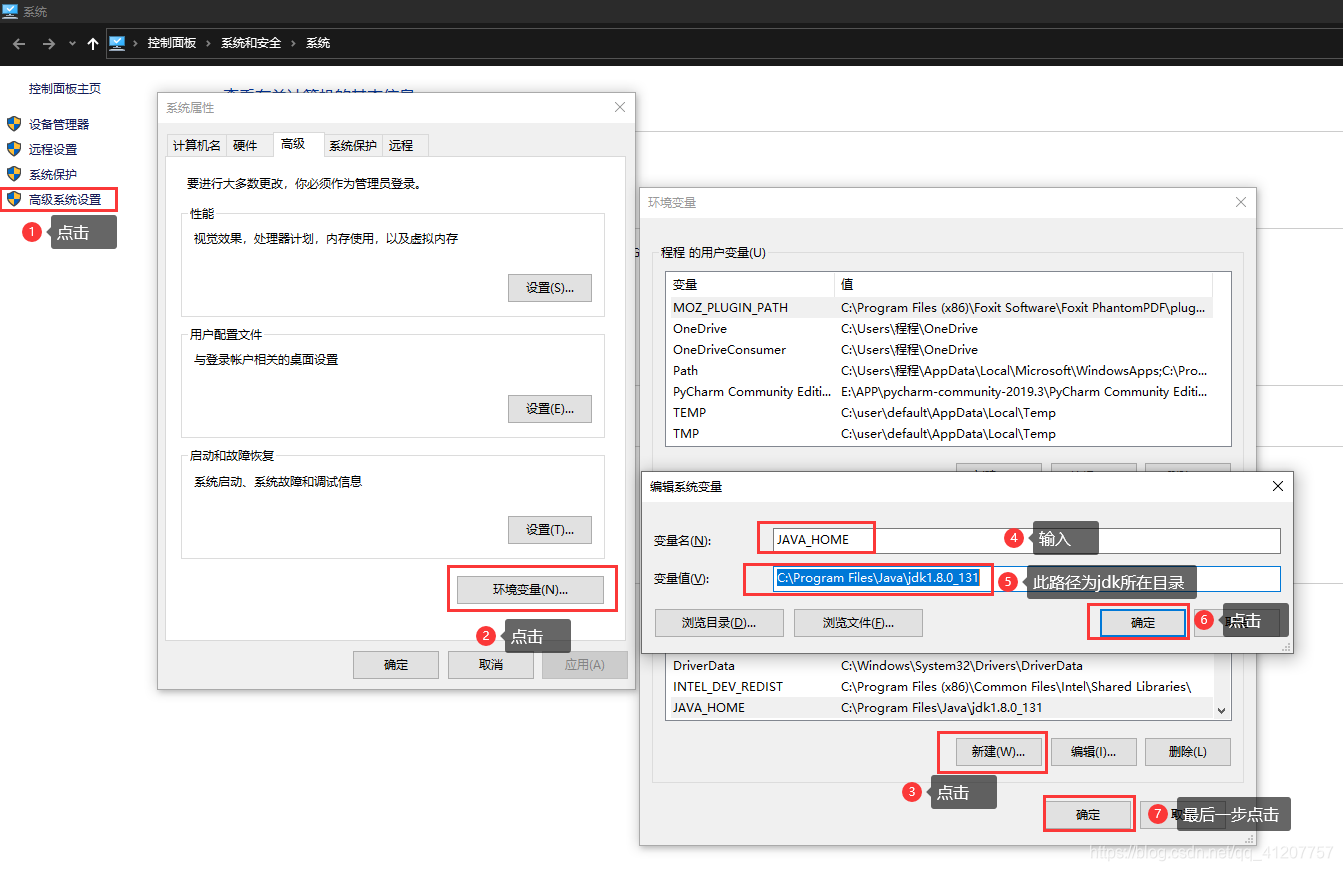Select PyCharm Community Edition variable row

(939, 392)
